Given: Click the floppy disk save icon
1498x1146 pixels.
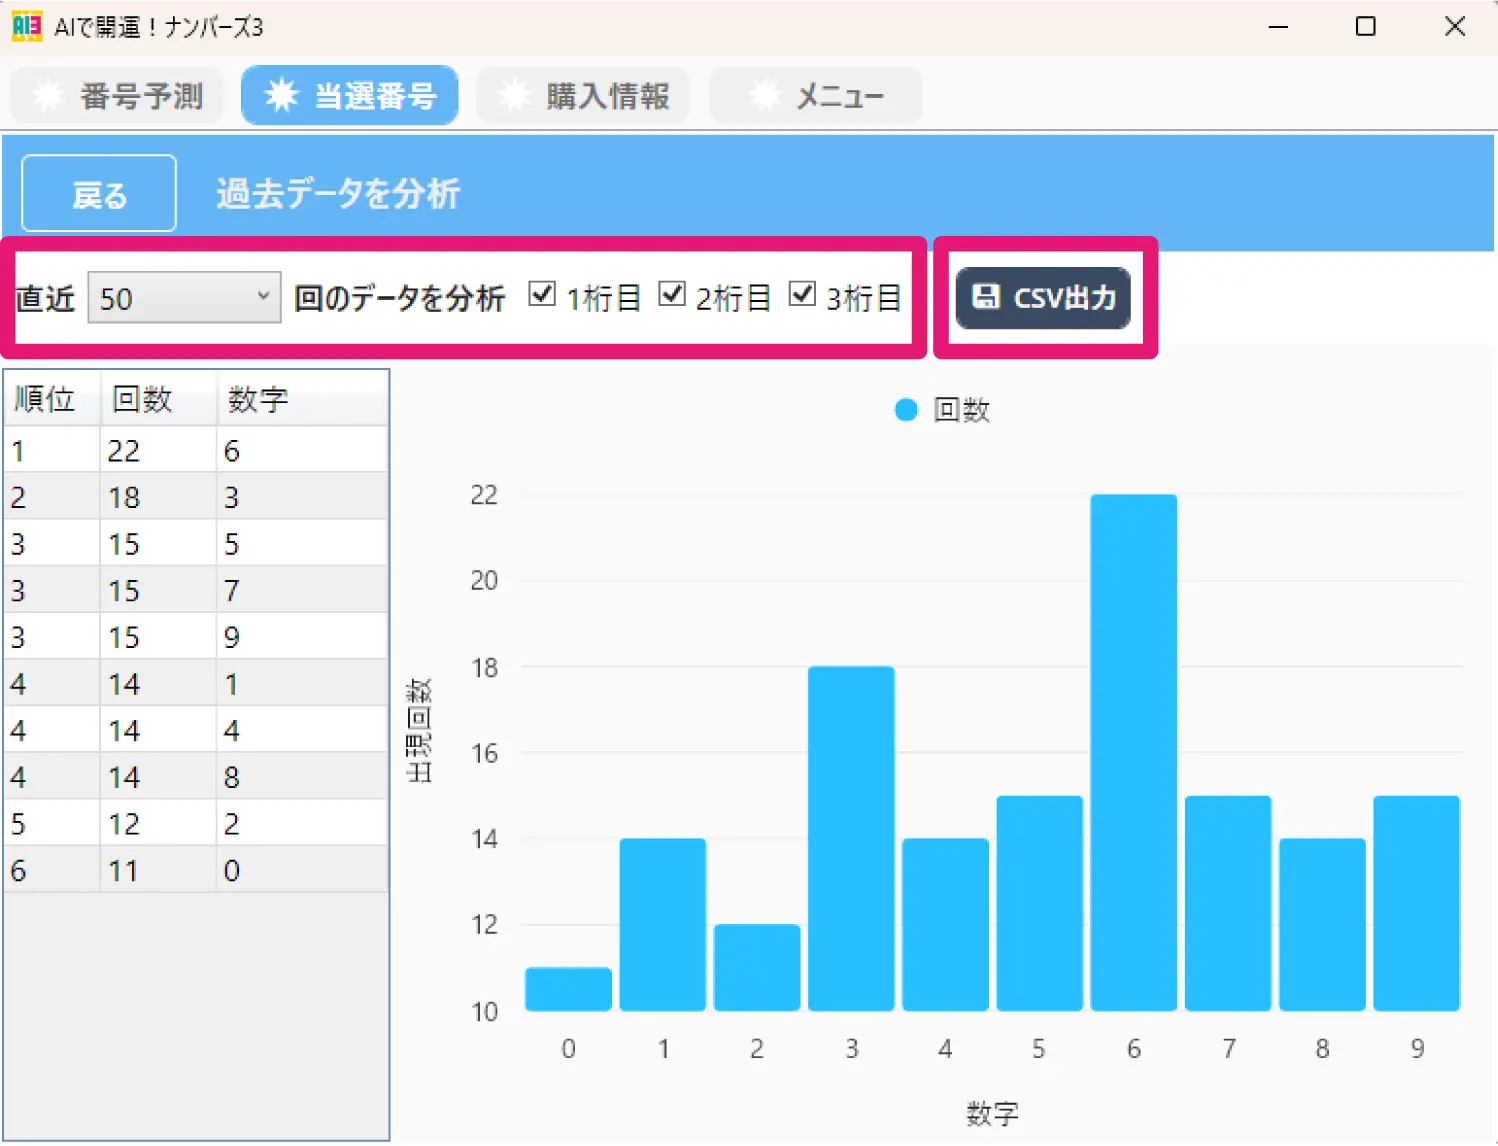Looking at the screenshot, I should click(x=986, y=297).
